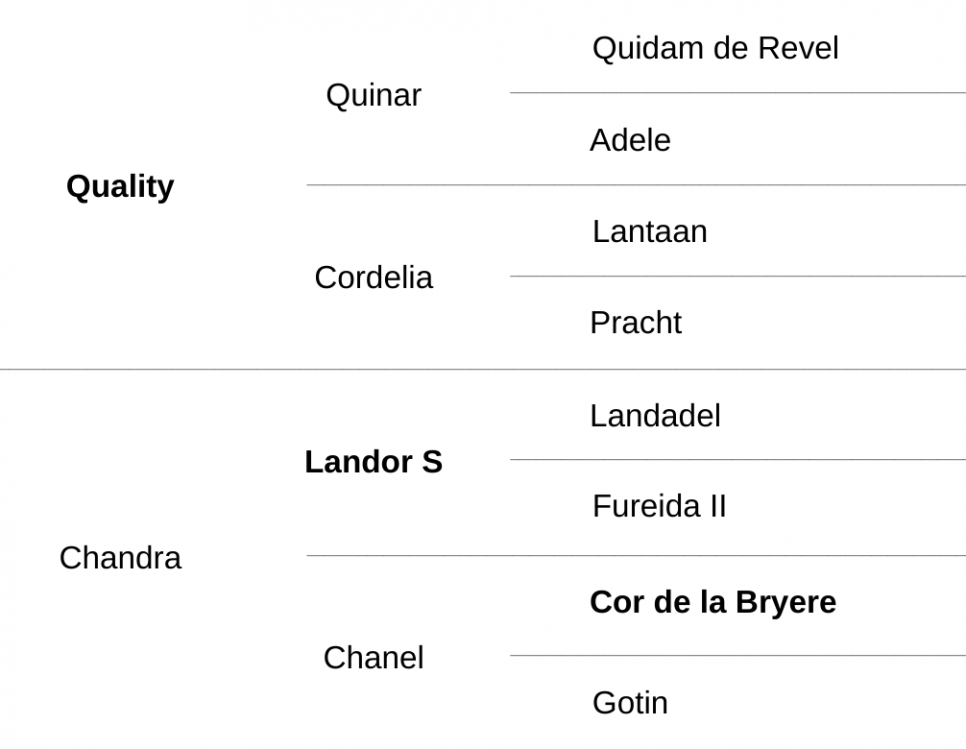The width and height of the screenshot is (966, 749).
Task: Click the ancestor Pracht
Action: point(636,323)
